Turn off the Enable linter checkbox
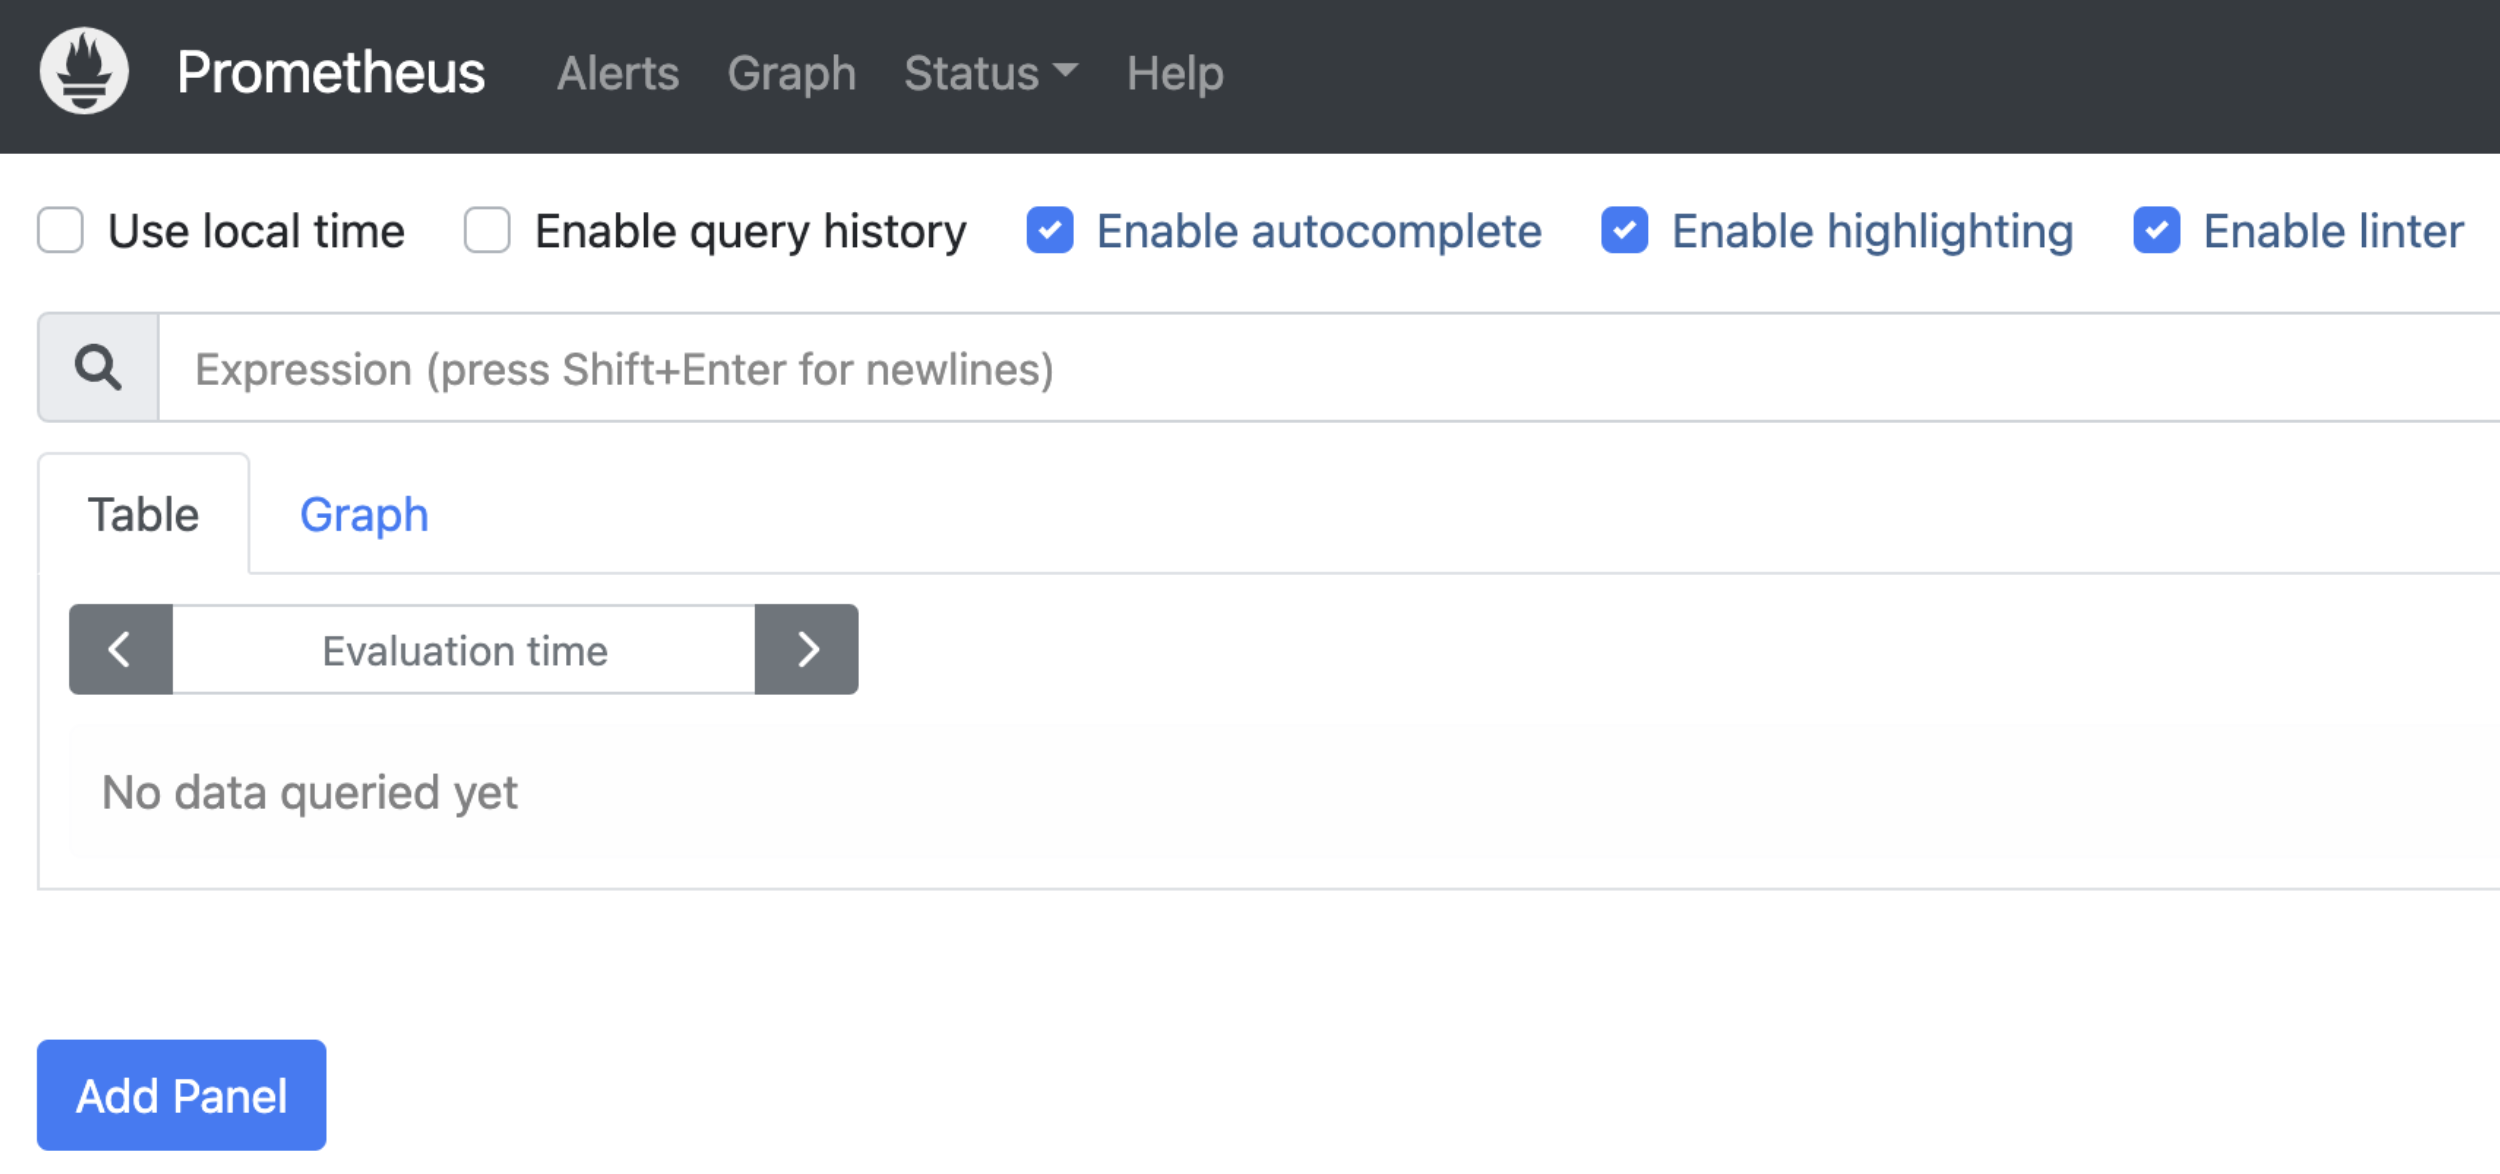Screen dimensions: 2500x1174 pos(2156,230)
